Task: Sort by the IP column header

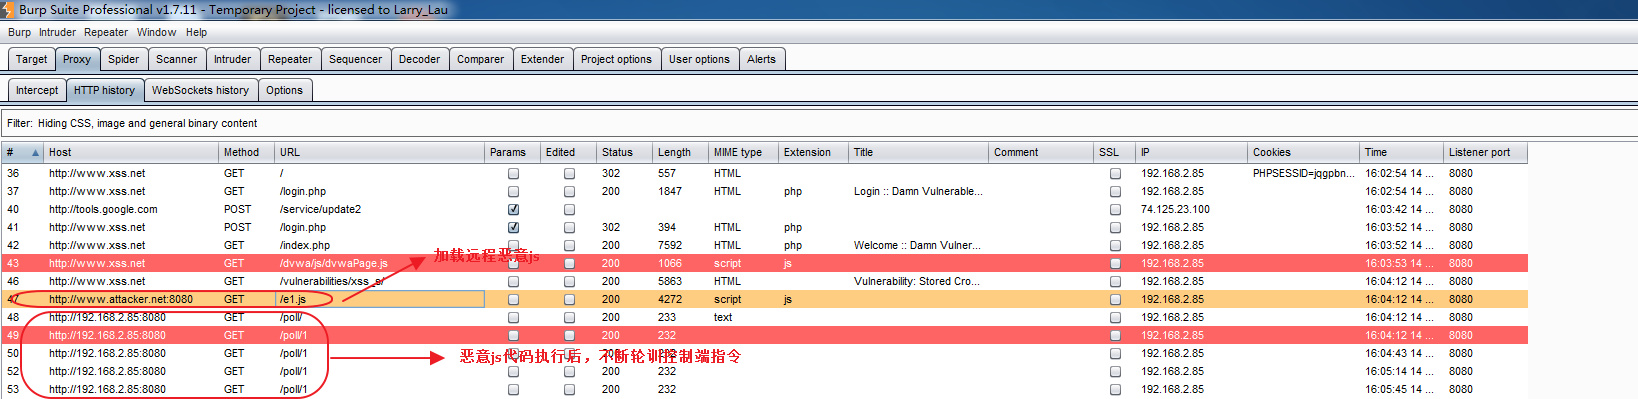Action: tap(1192, 152)
